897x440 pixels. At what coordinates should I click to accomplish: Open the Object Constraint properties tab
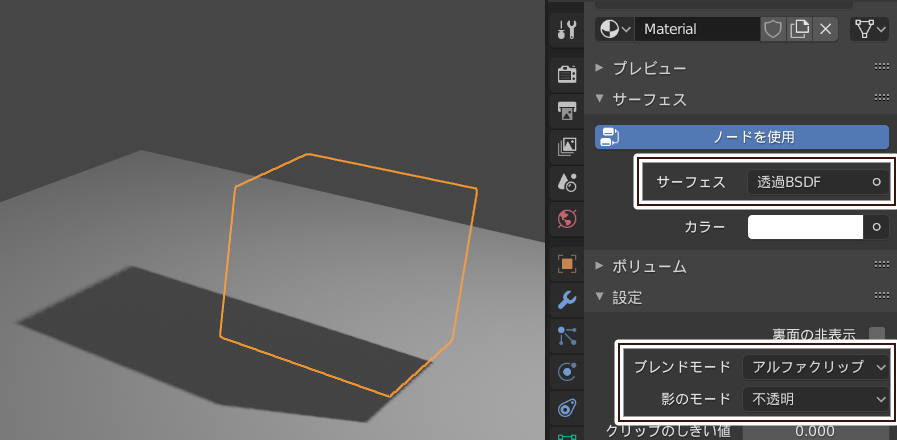point(566,409)
